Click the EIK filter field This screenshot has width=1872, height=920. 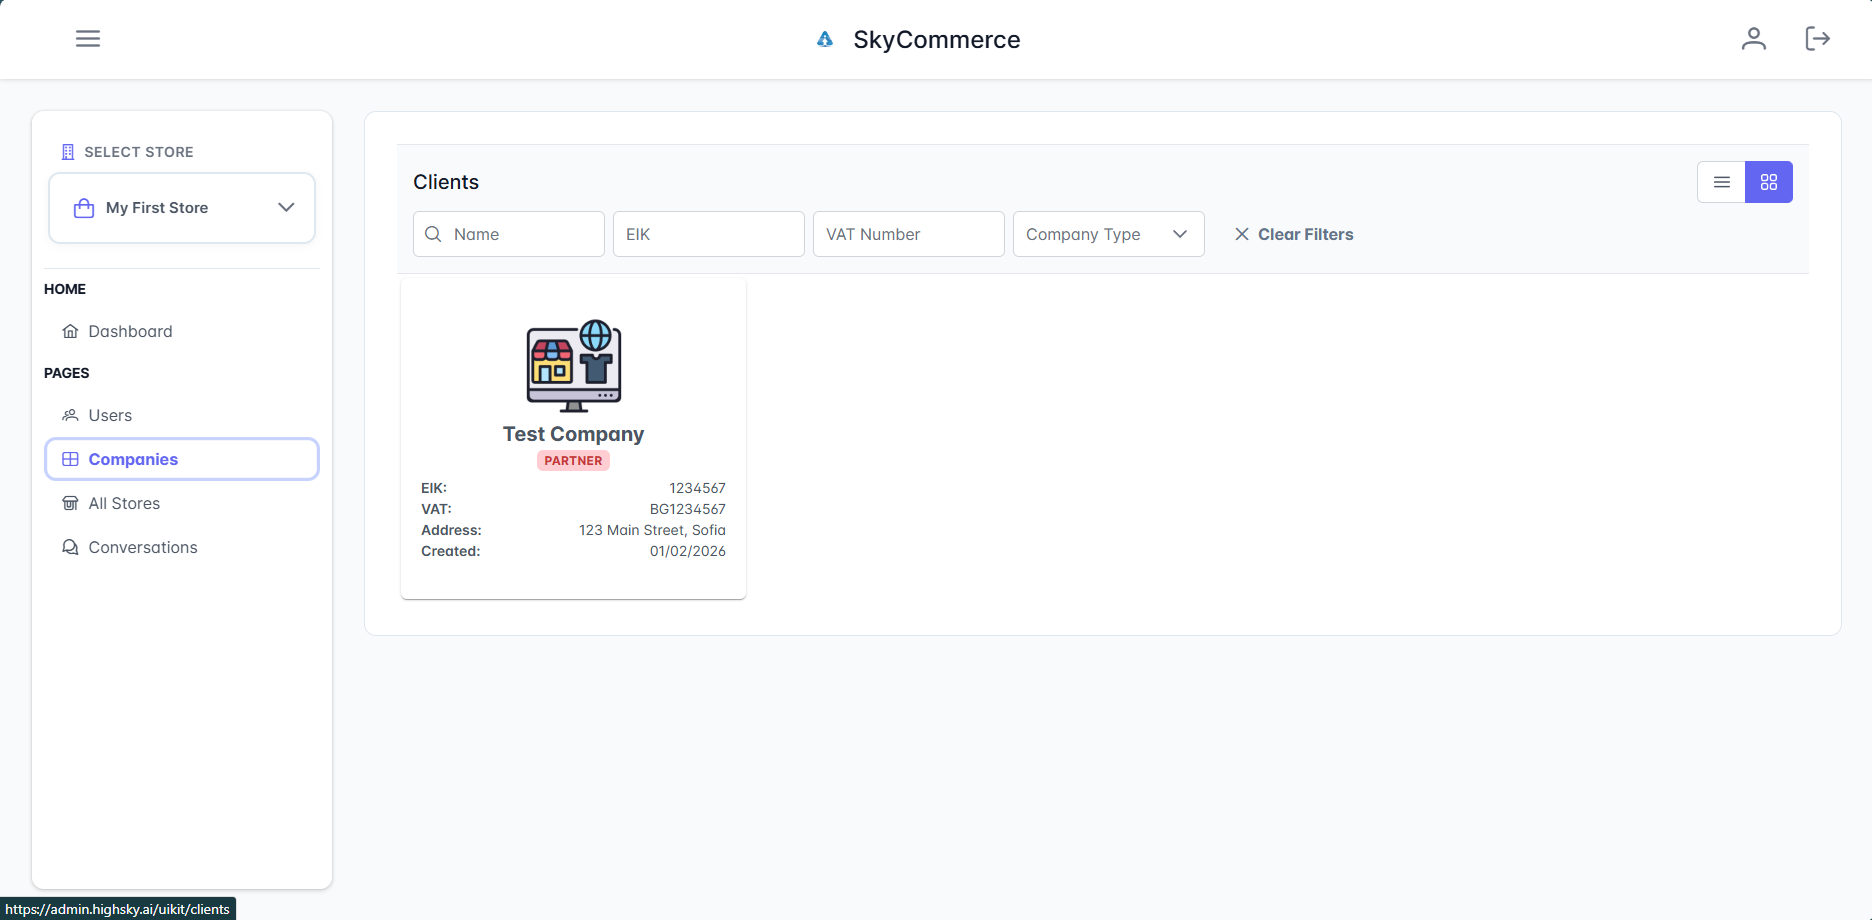click(708, 234)
